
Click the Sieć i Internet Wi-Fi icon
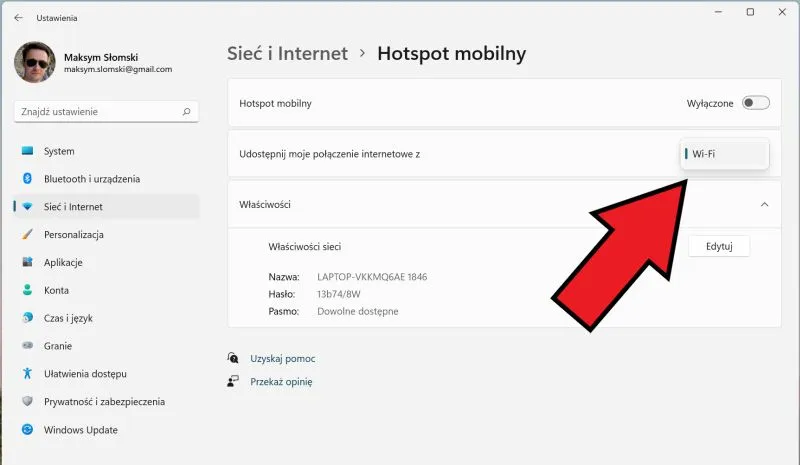tap(28, 207)
